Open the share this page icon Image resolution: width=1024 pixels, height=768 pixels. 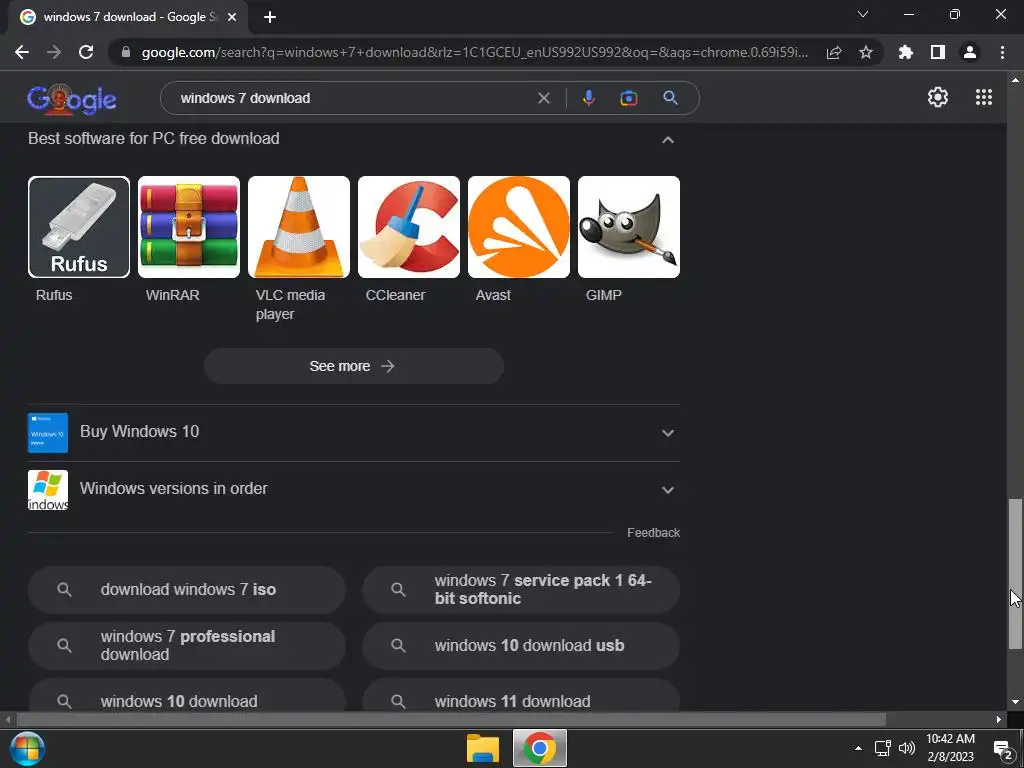pyautogui.click(x=834, y=52)
